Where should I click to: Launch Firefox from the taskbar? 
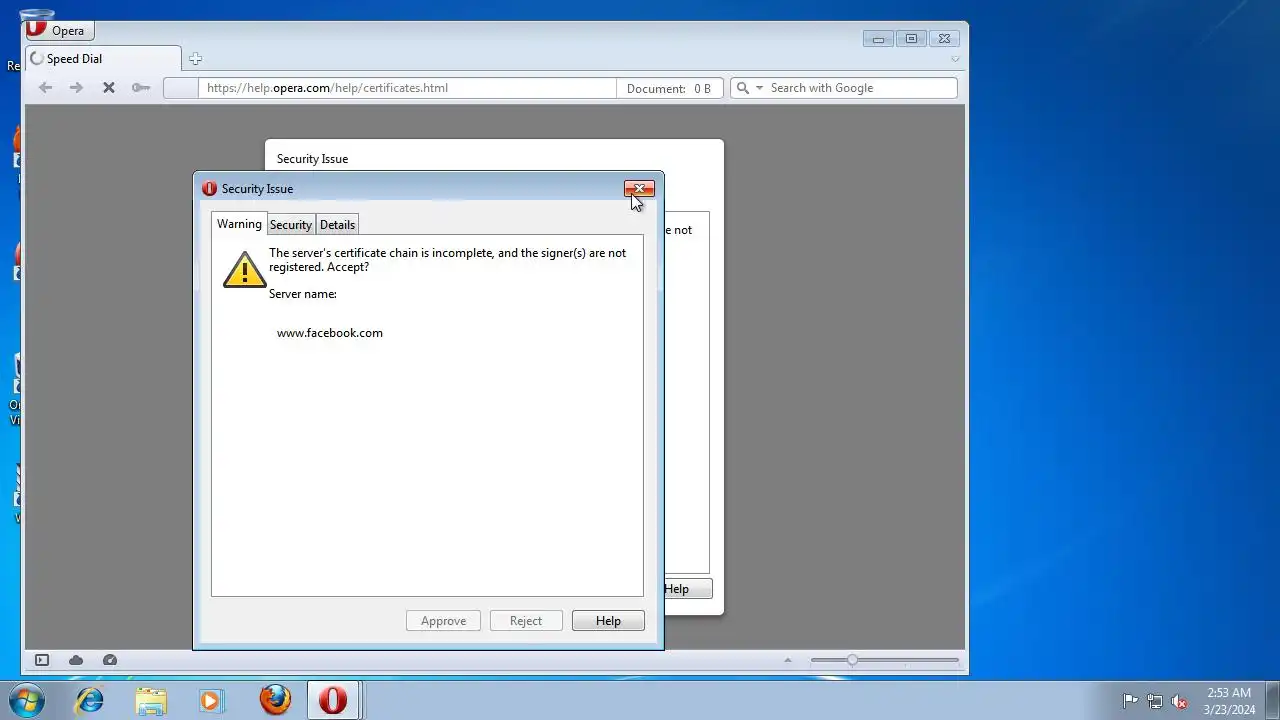[x=275, y=700]
